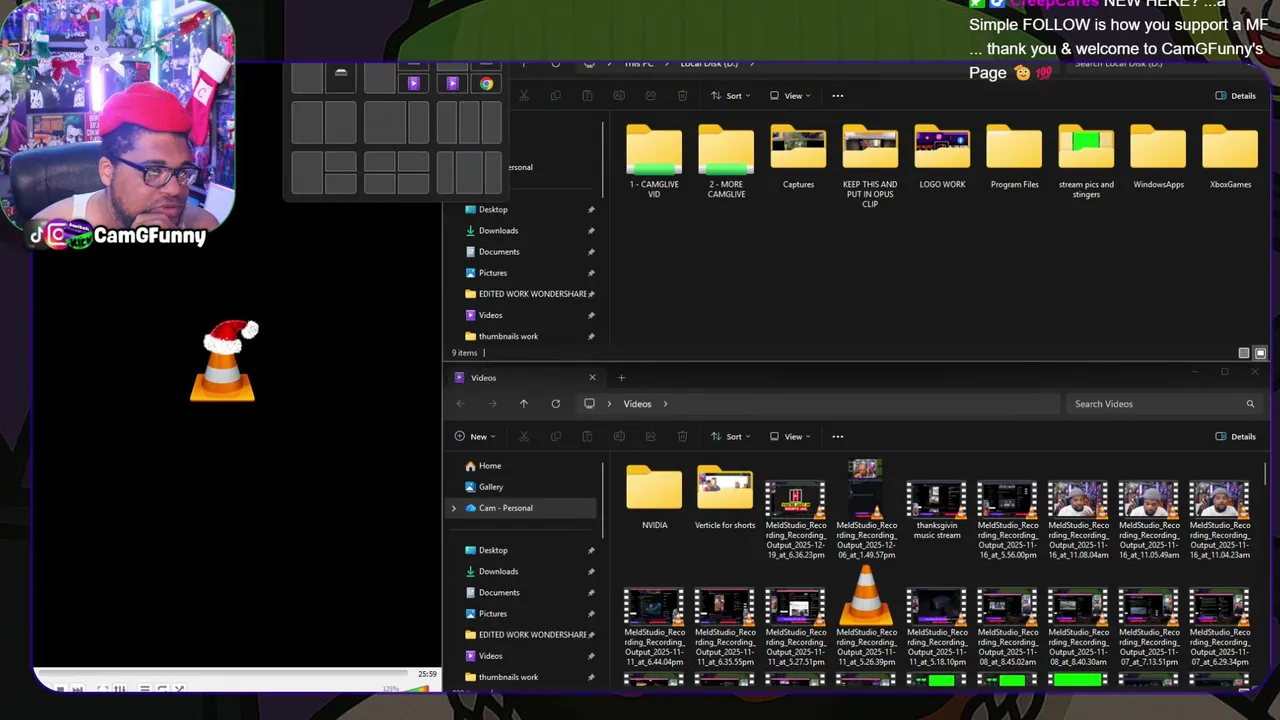The height and width of the screenshot is (720, 1280).
Task: Open the View dropdown in Videos window
Action: [791, 436]
